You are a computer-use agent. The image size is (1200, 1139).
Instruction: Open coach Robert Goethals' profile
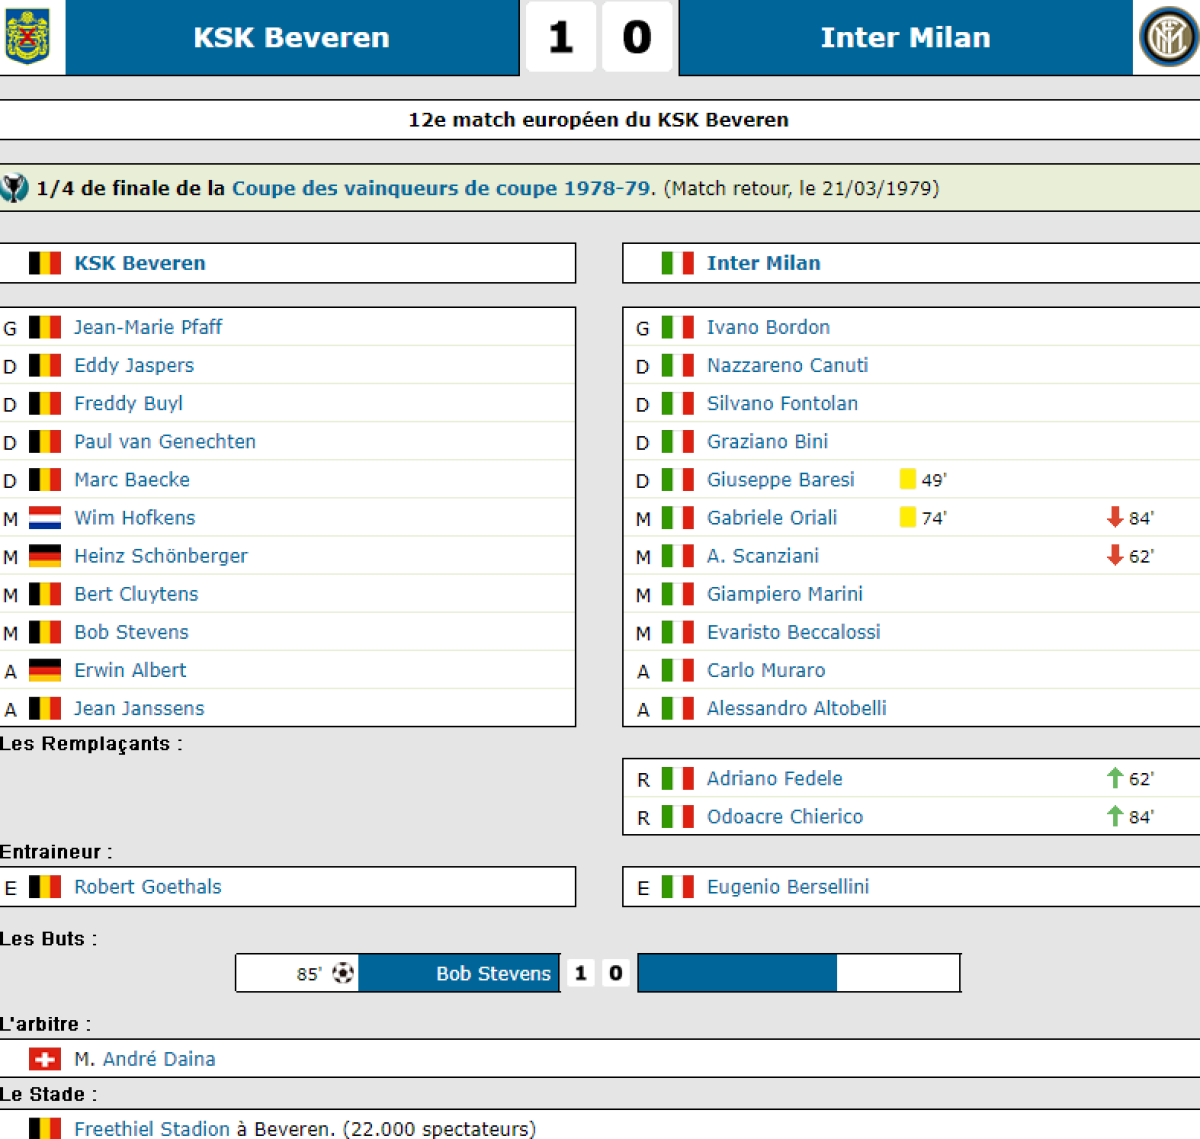pos(148,887)
